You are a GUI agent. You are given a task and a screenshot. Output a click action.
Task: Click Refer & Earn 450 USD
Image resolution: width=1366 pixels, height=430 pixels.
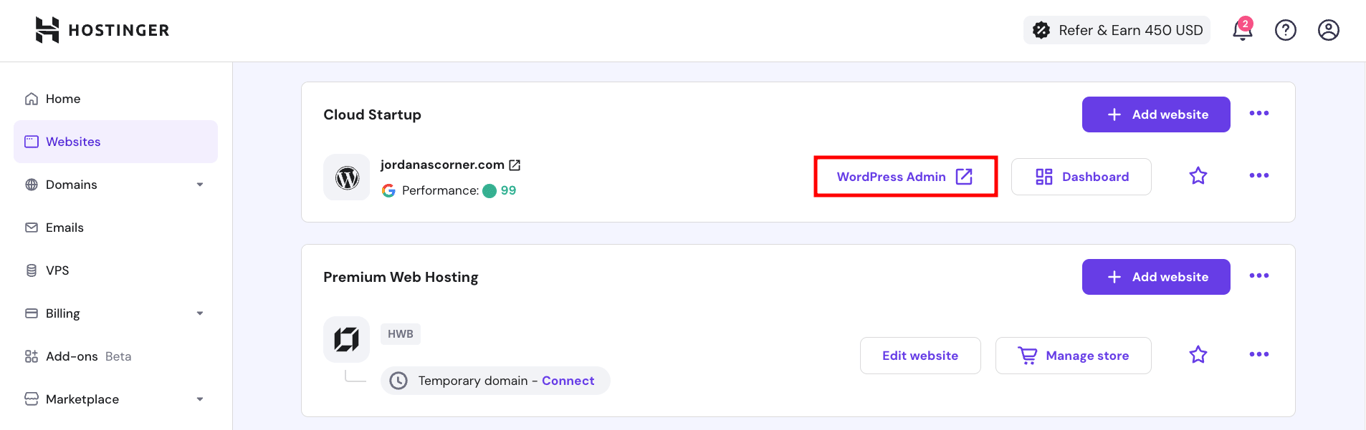[x=1117, y=30]
